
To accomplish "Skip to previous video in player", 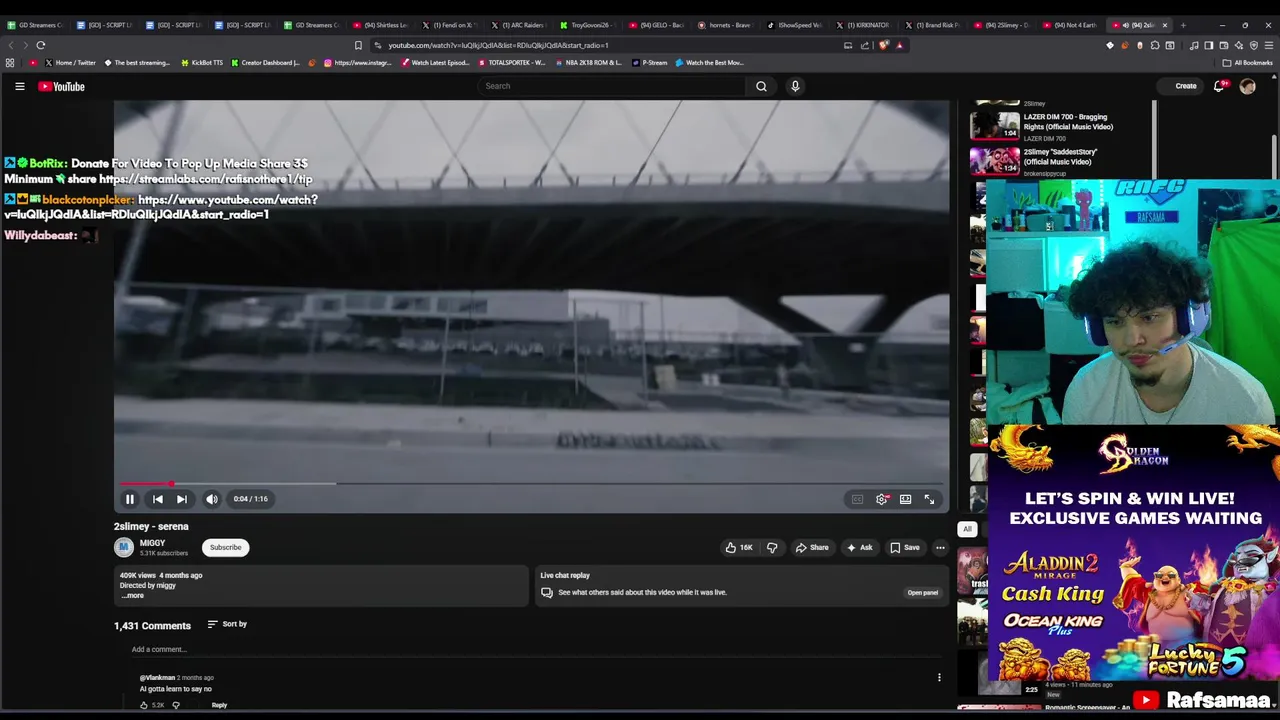I will point(157,499).
